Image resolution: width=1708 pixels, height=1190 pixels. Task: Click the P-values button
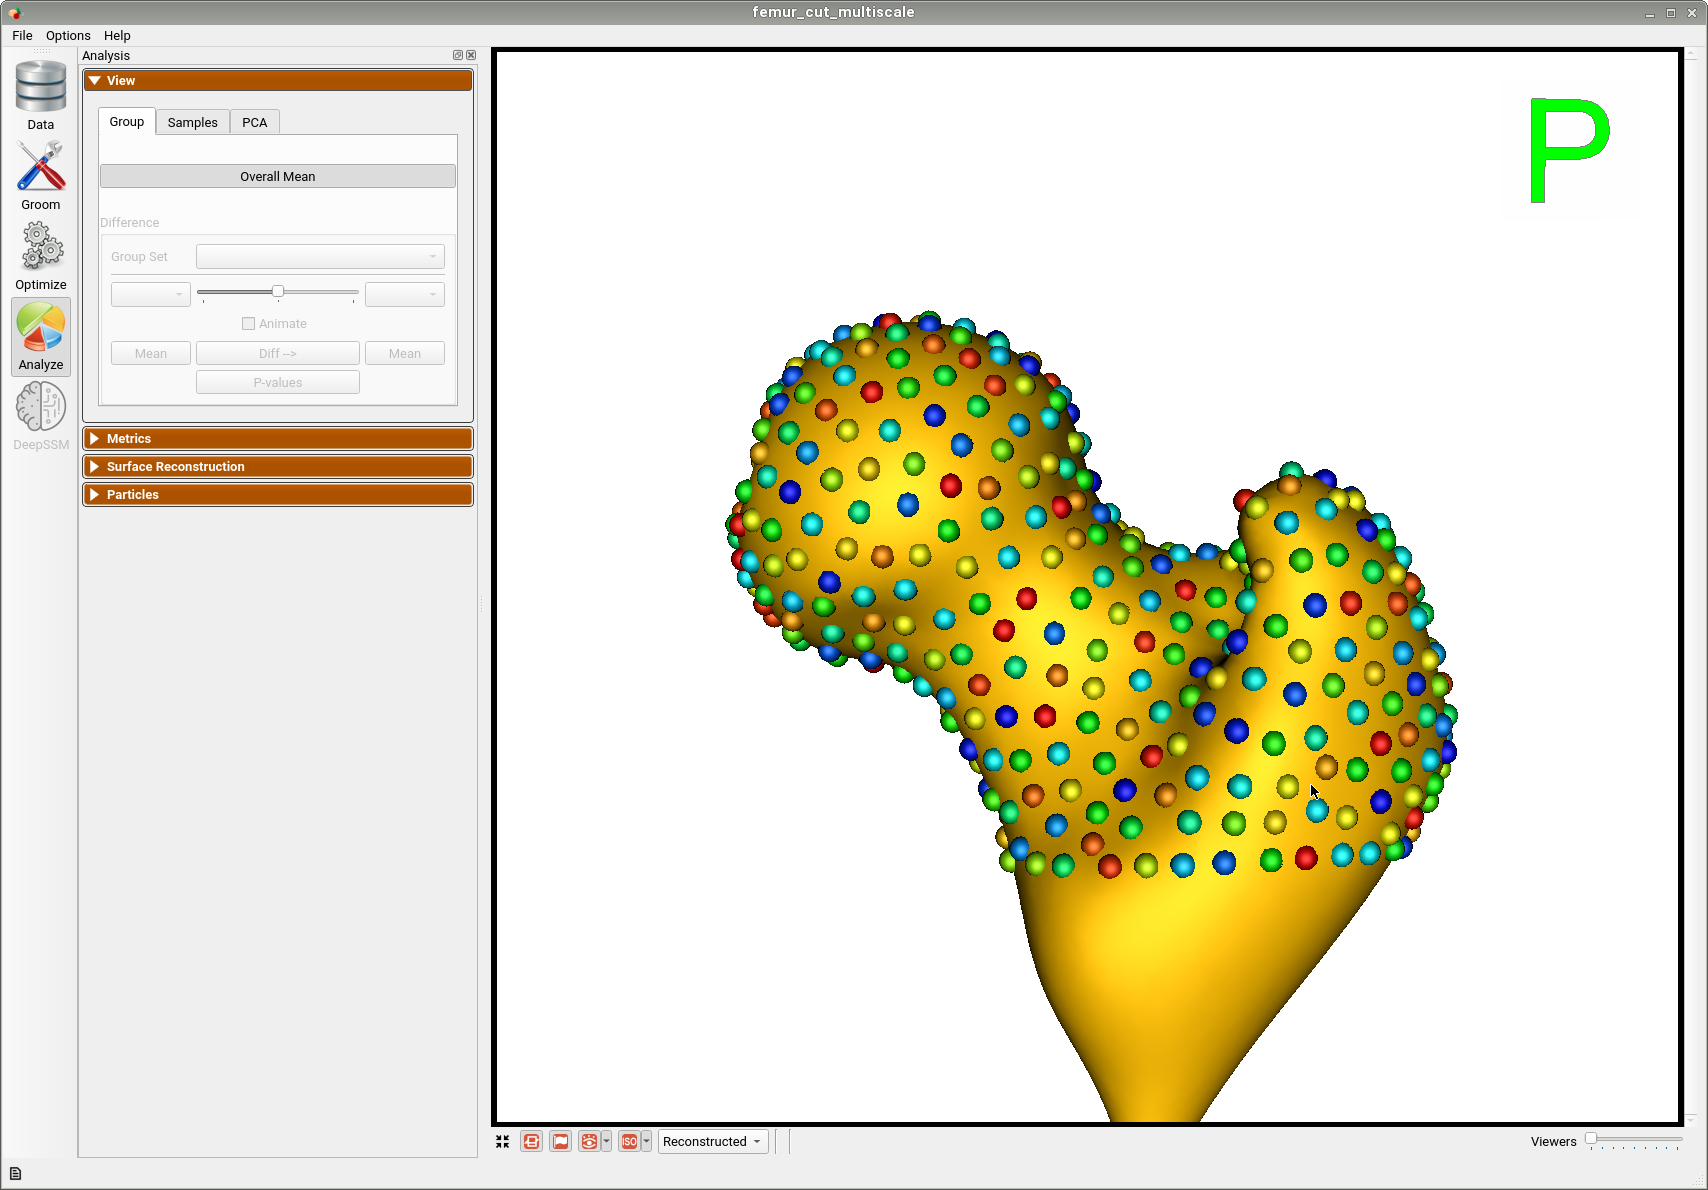[x=278, y=382]
